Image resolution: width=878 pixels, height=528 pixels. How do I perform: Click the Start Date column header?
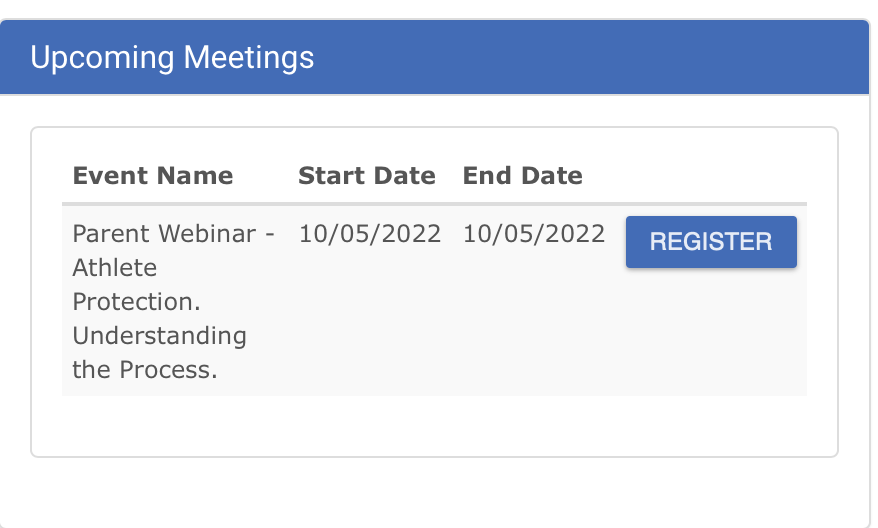click(x=367, y=176)
